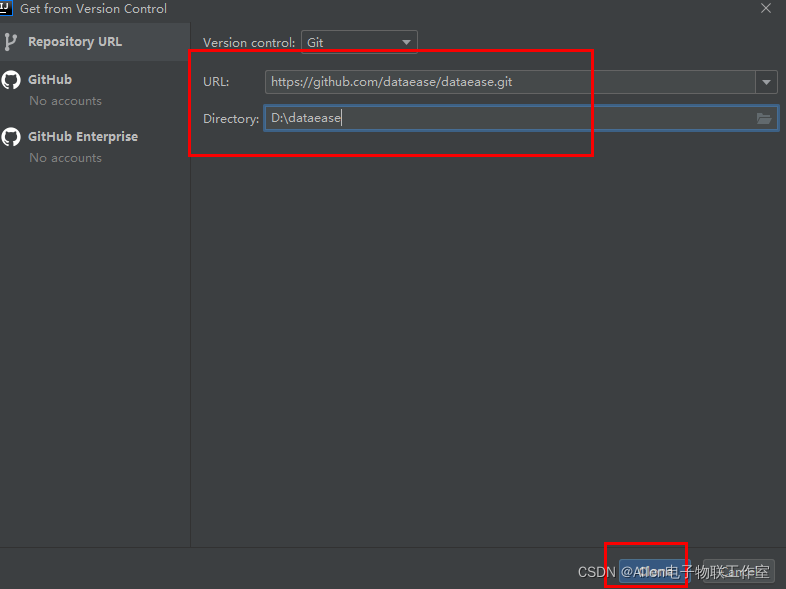Click into the Directory input field
Screen dimensions: 786x589
click(521, 118)
